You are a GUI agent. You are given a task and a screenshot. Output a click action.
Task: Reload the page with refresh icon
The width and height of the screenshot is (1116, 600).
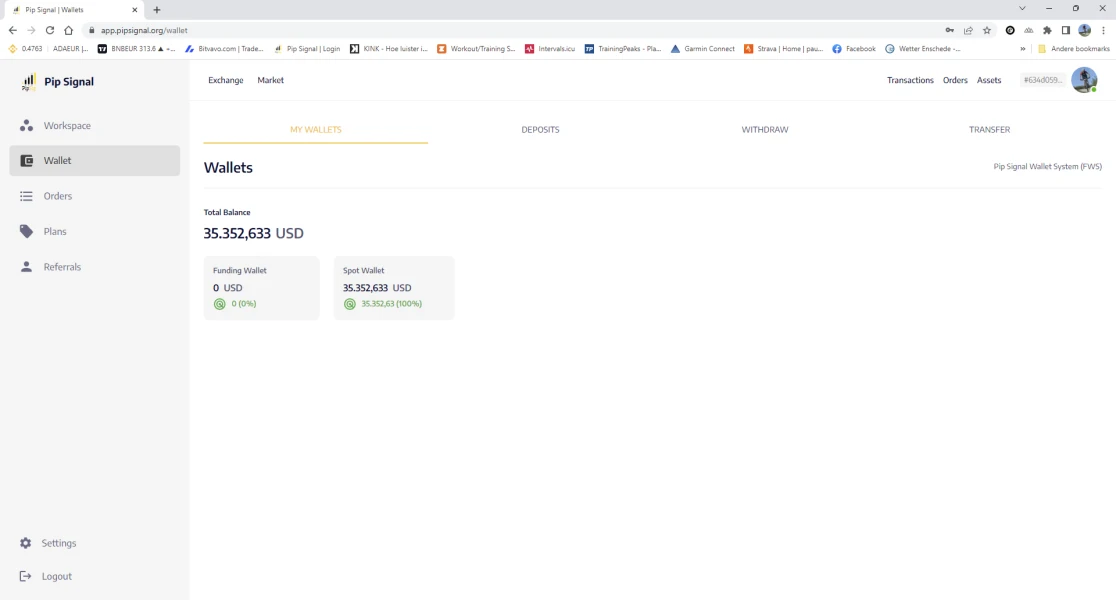coord(50,30)
